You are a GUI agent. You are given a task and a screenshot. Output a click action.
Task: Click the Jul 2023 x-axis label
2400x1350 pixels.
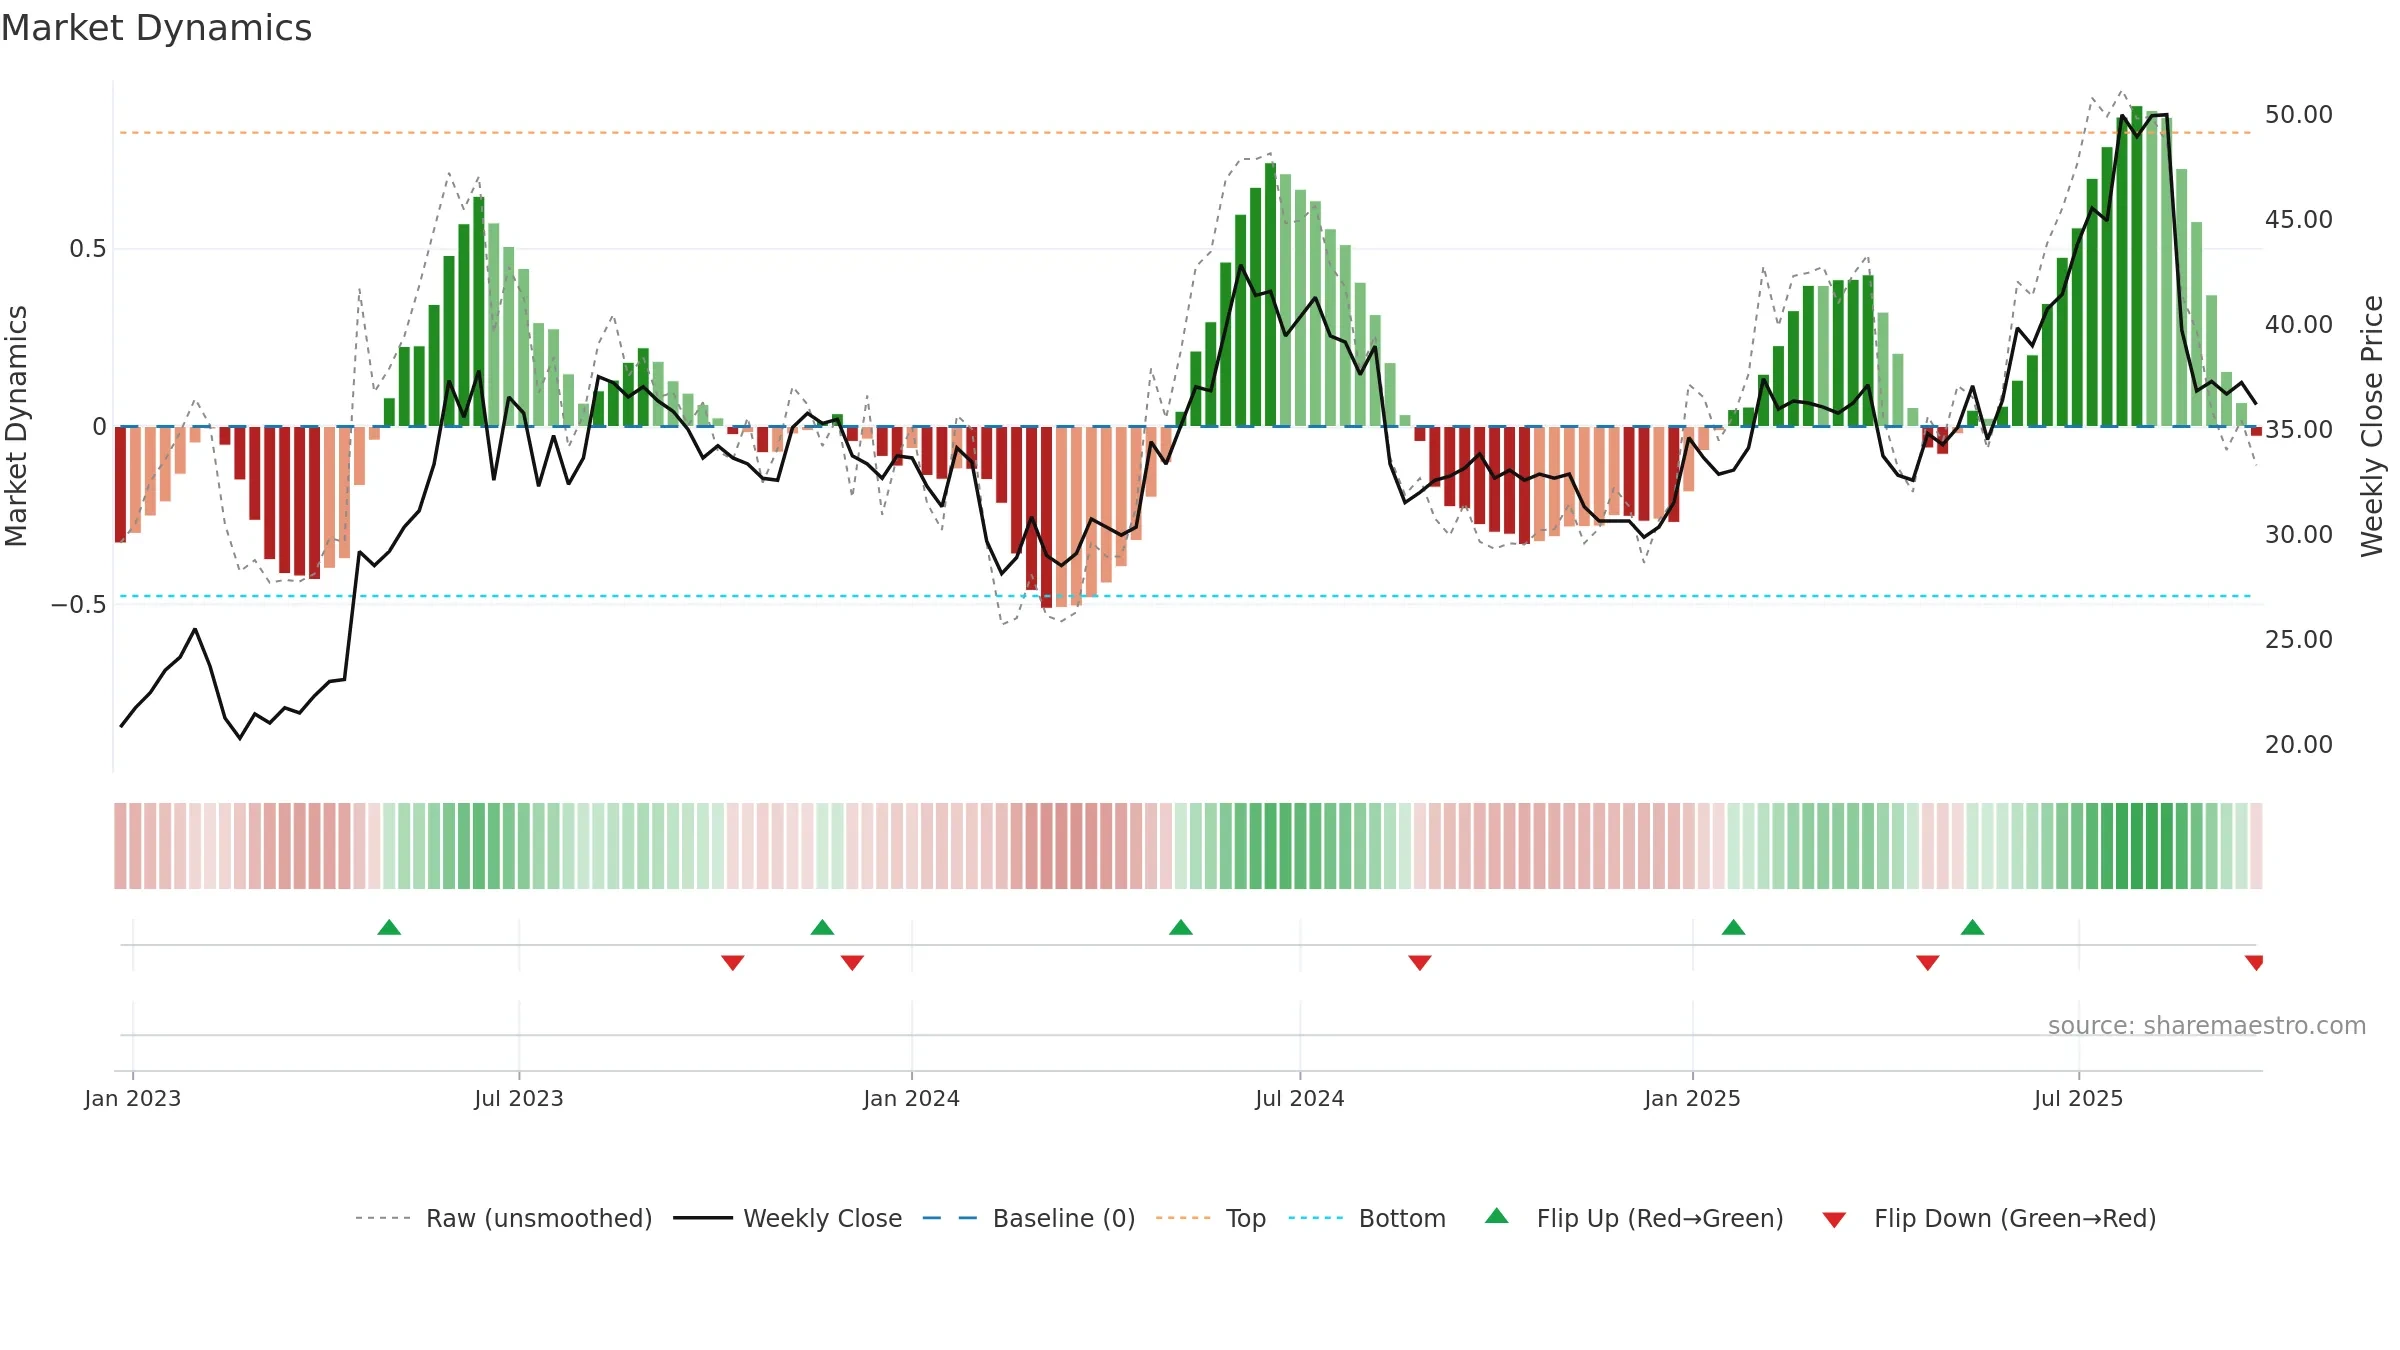pyautogui.click(x=519, y=1098)
